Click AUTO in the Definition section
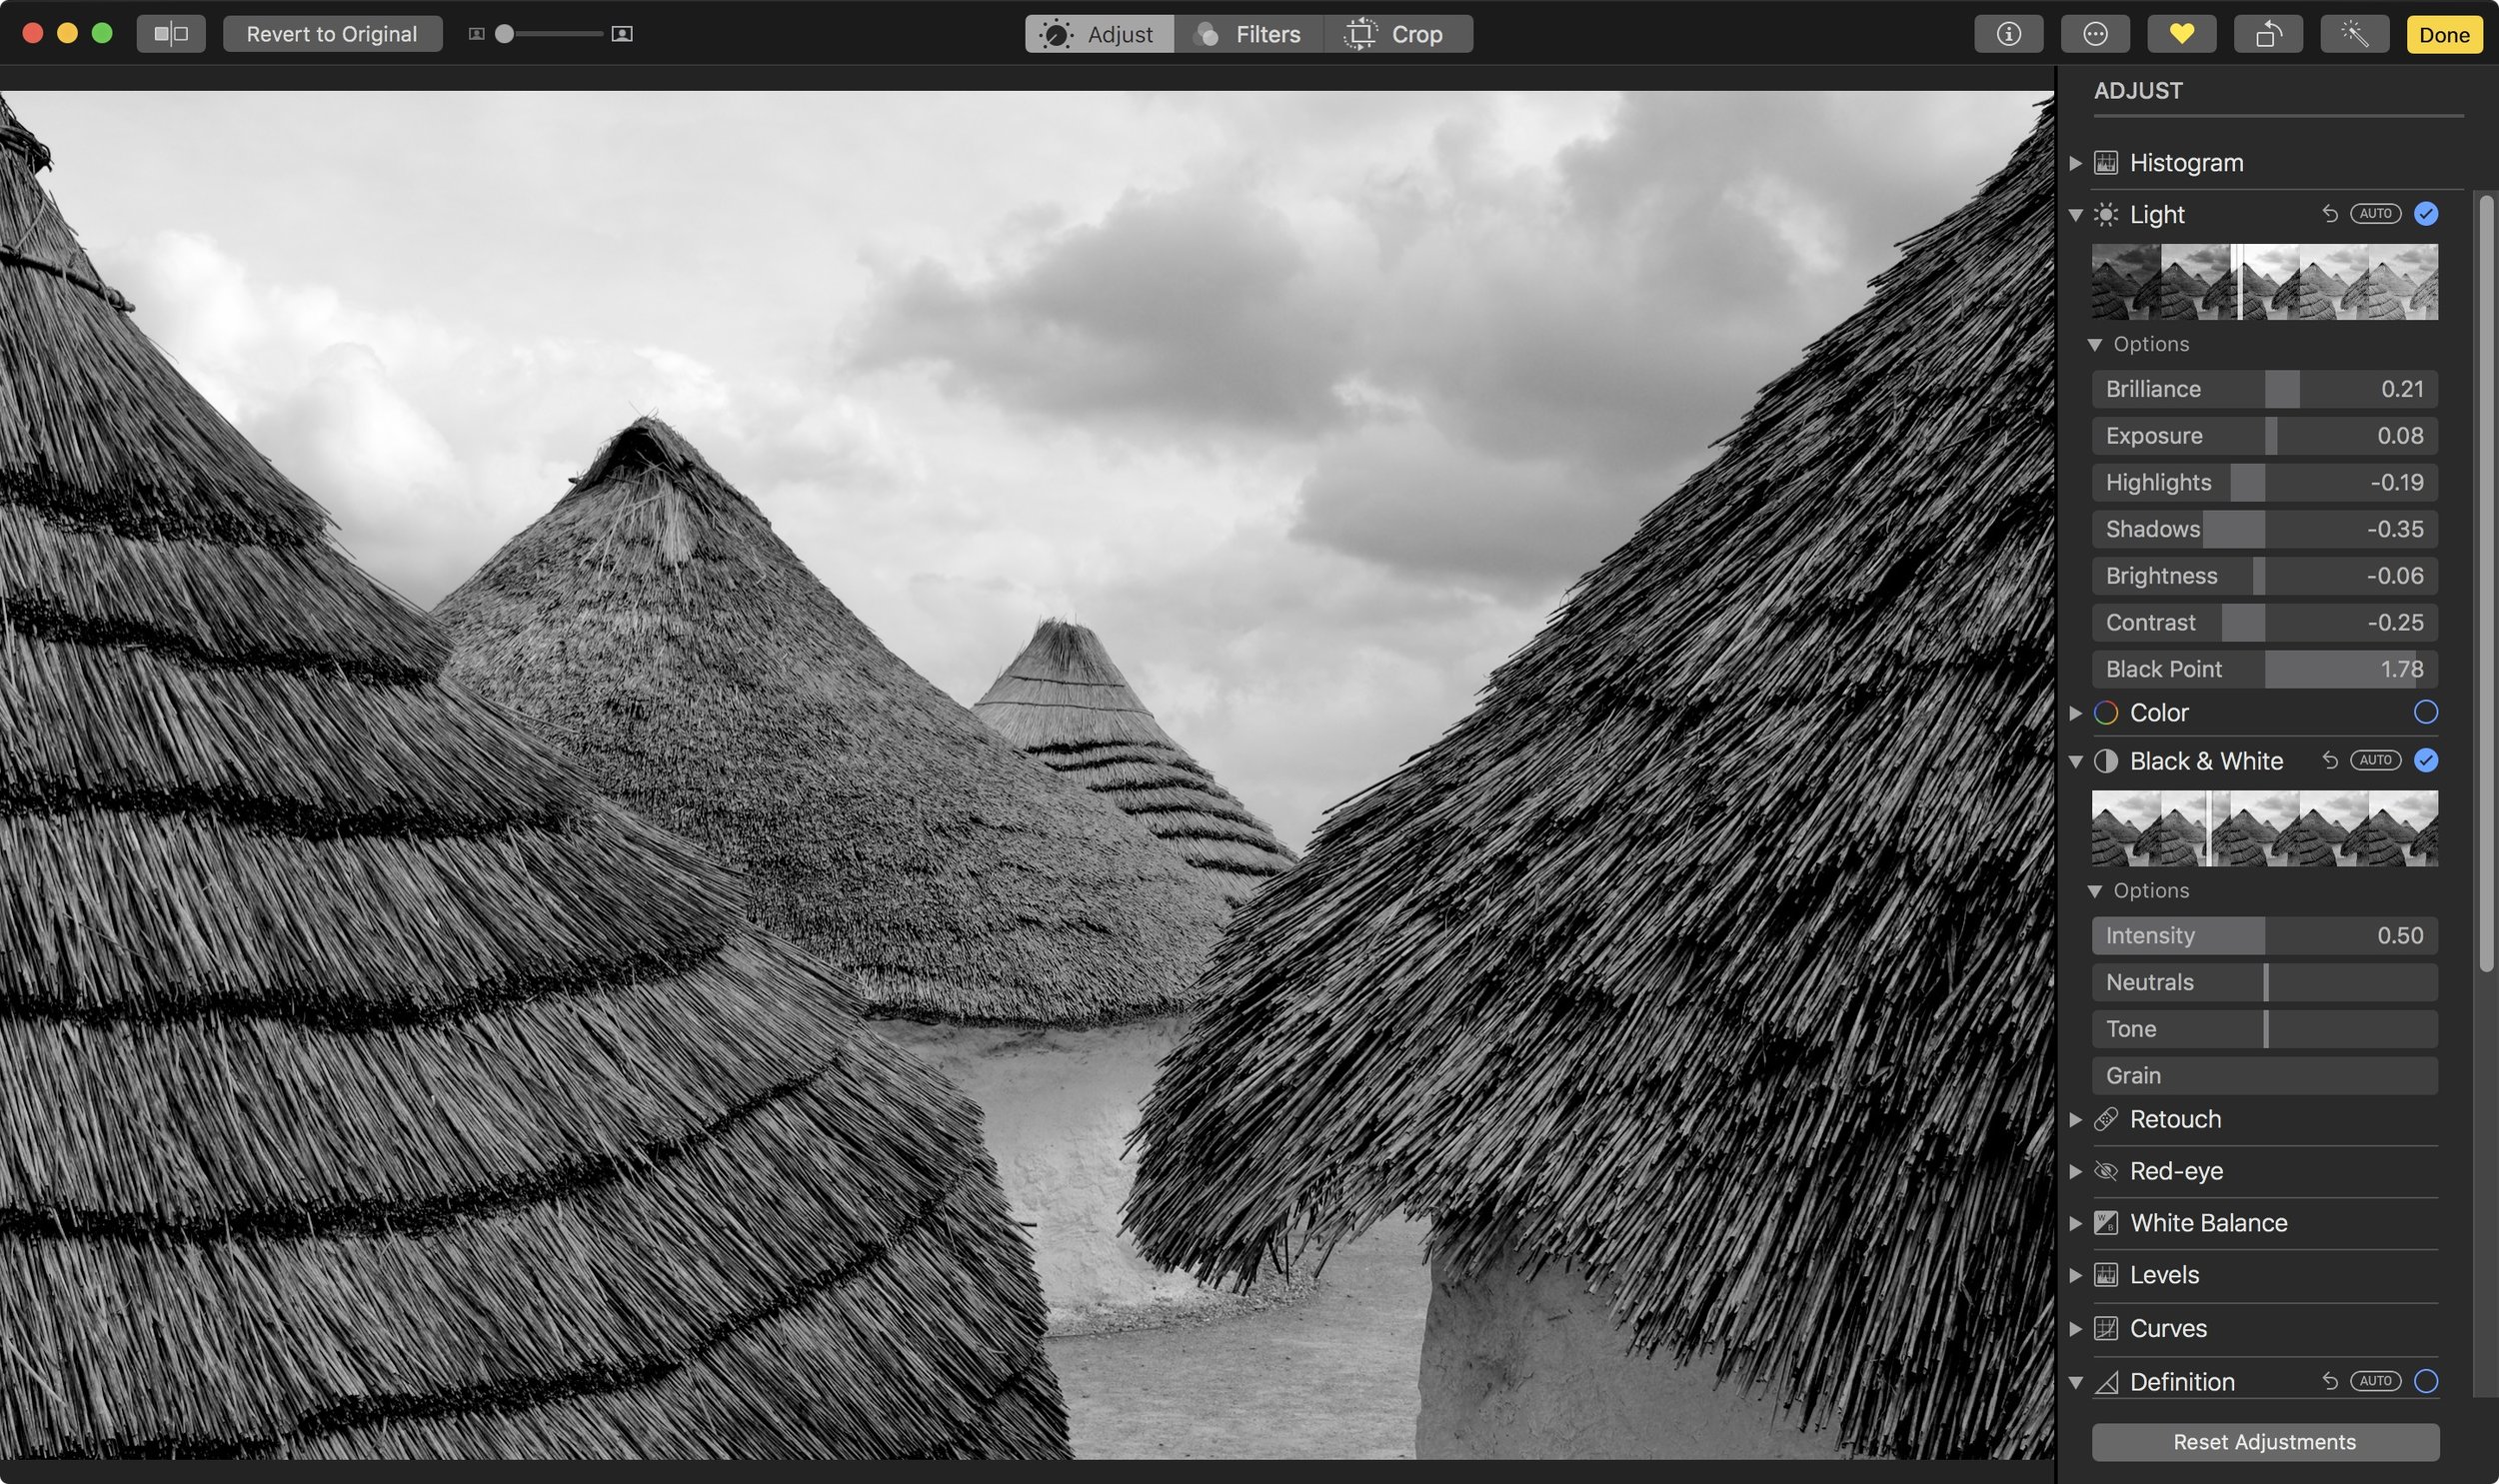The width and height of the screenshot is (2499, 1484). [x=2375, y=1381]
